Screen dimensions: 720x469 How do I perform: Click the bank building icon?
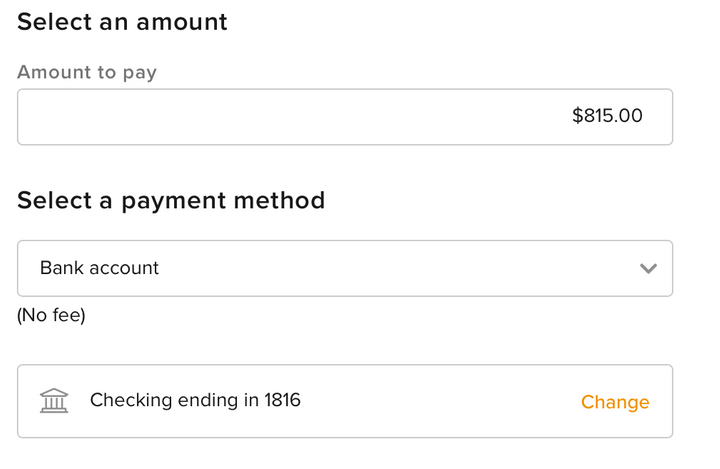(x=54, y=401)
